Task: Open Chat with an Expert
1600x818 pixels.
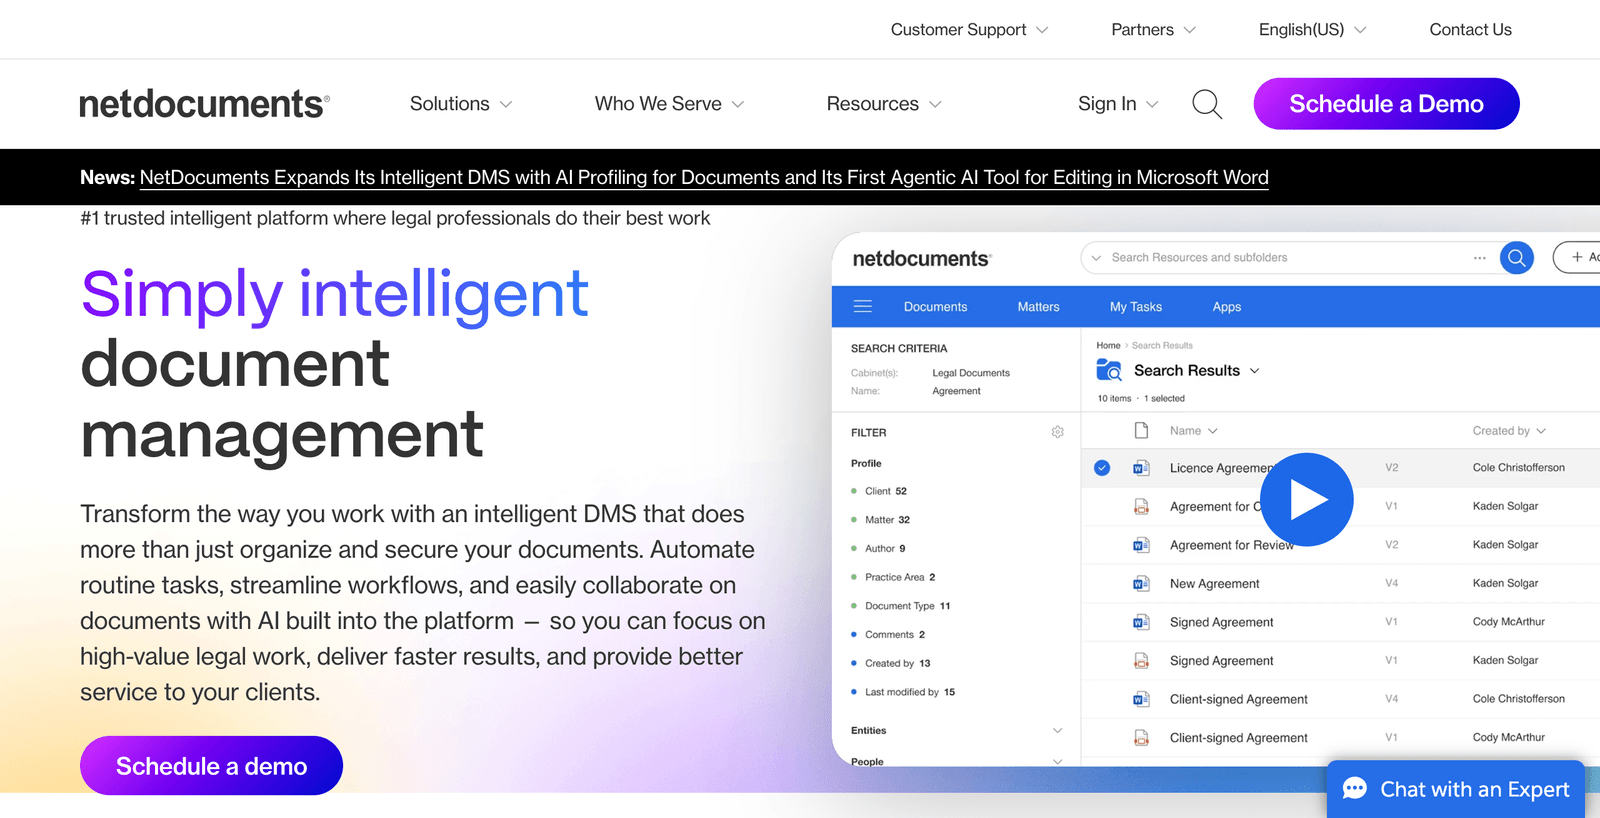Action: pos(1456,789)
